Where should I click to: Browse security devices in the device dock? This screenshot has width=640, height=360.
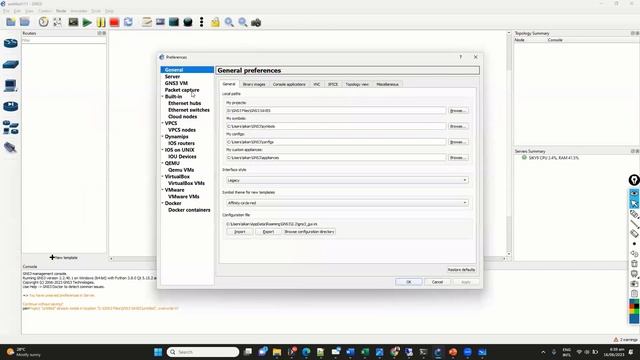pos(11,107)
